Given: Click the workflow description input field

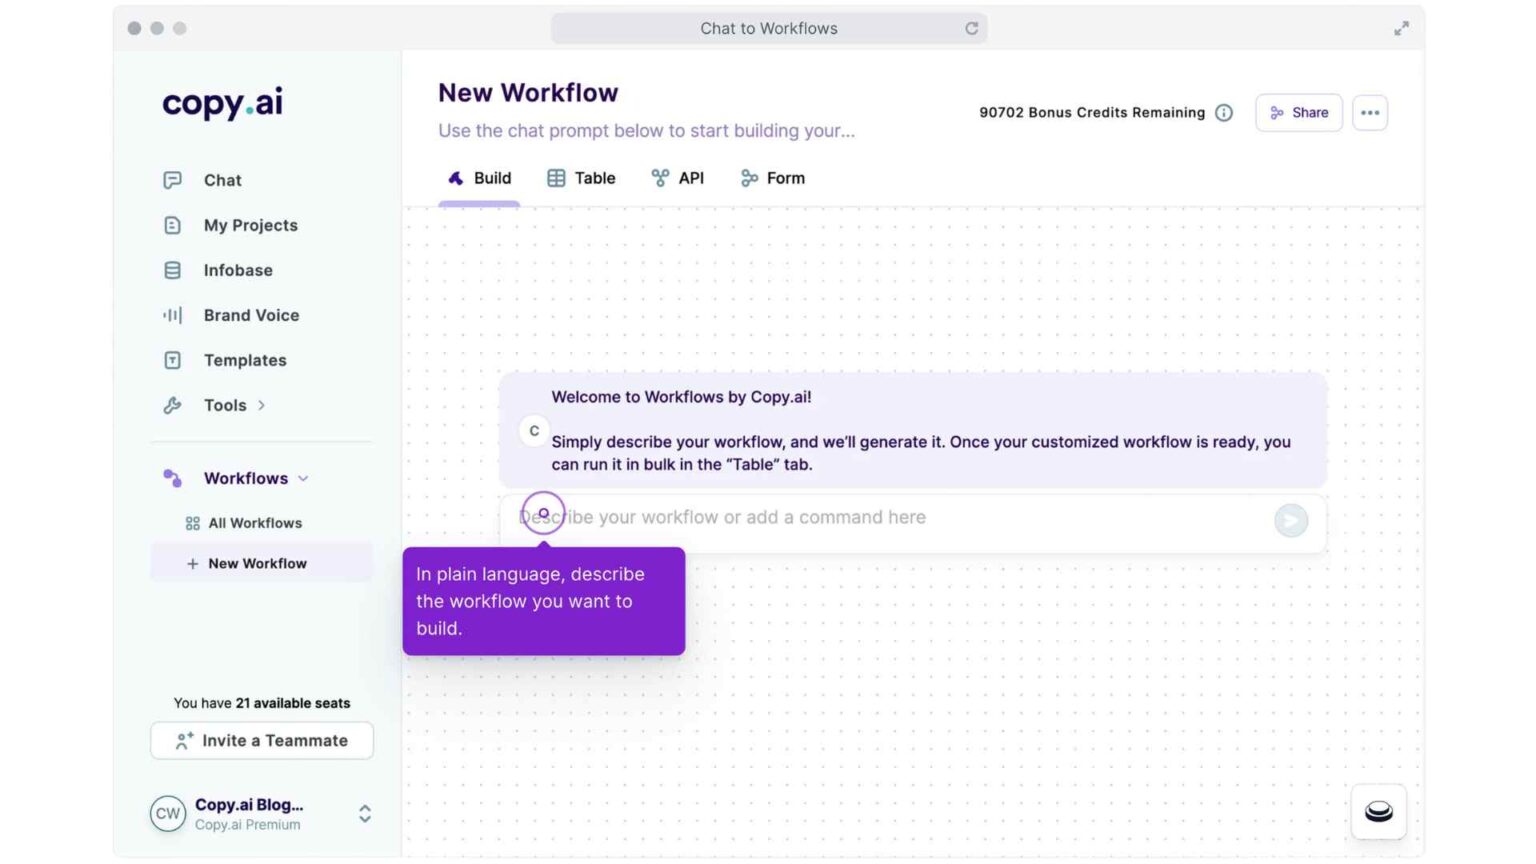Looking at the screenshot, I should pos(900,517).
